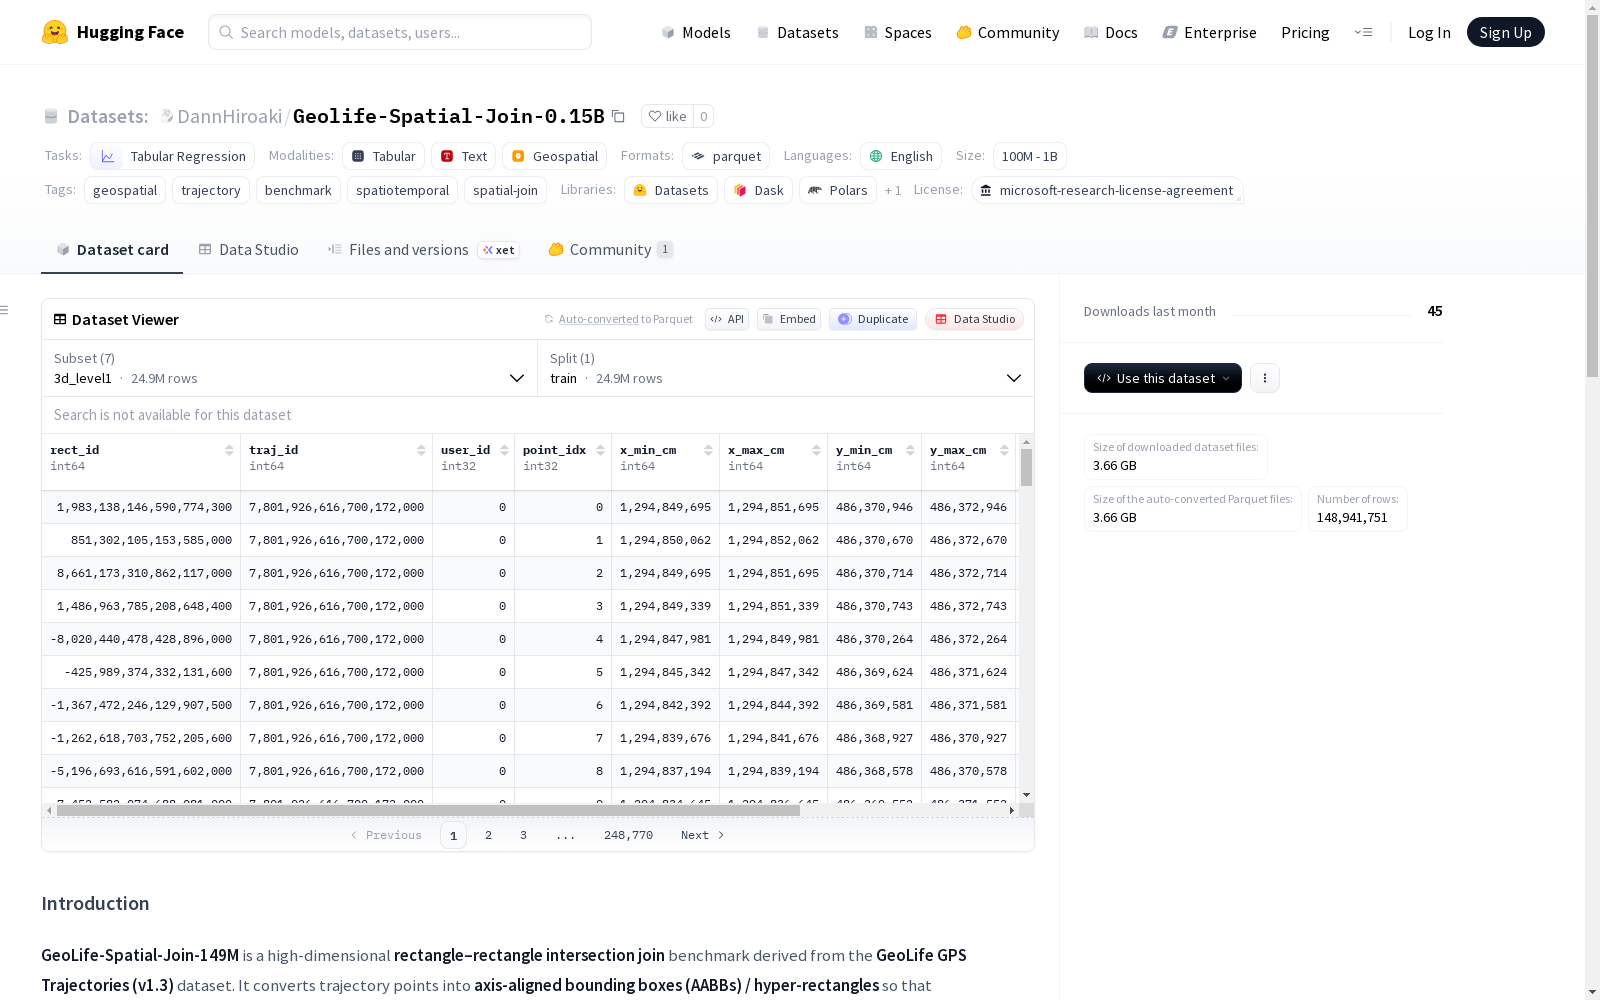Open the Polars library tag
This screenshot has width=1600, height=1000.
838,190
